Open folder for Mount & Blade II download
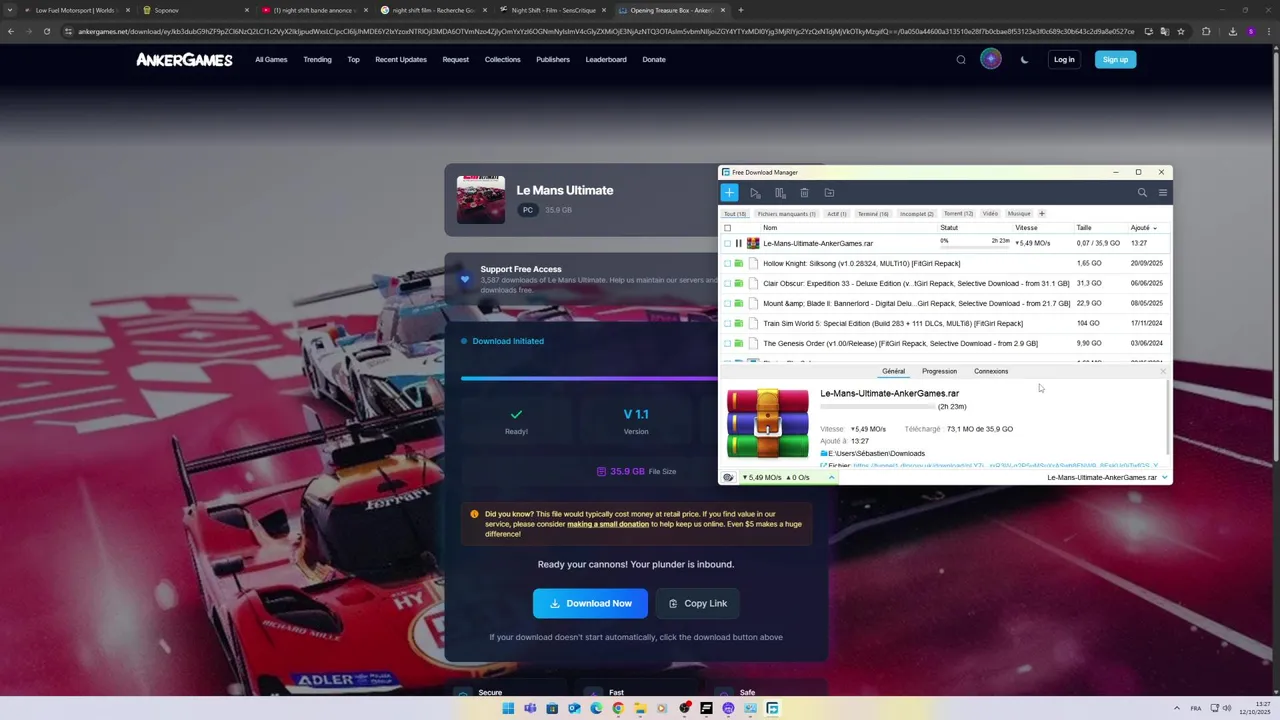Screen dimensions: 1280x720 coord(739,303)
